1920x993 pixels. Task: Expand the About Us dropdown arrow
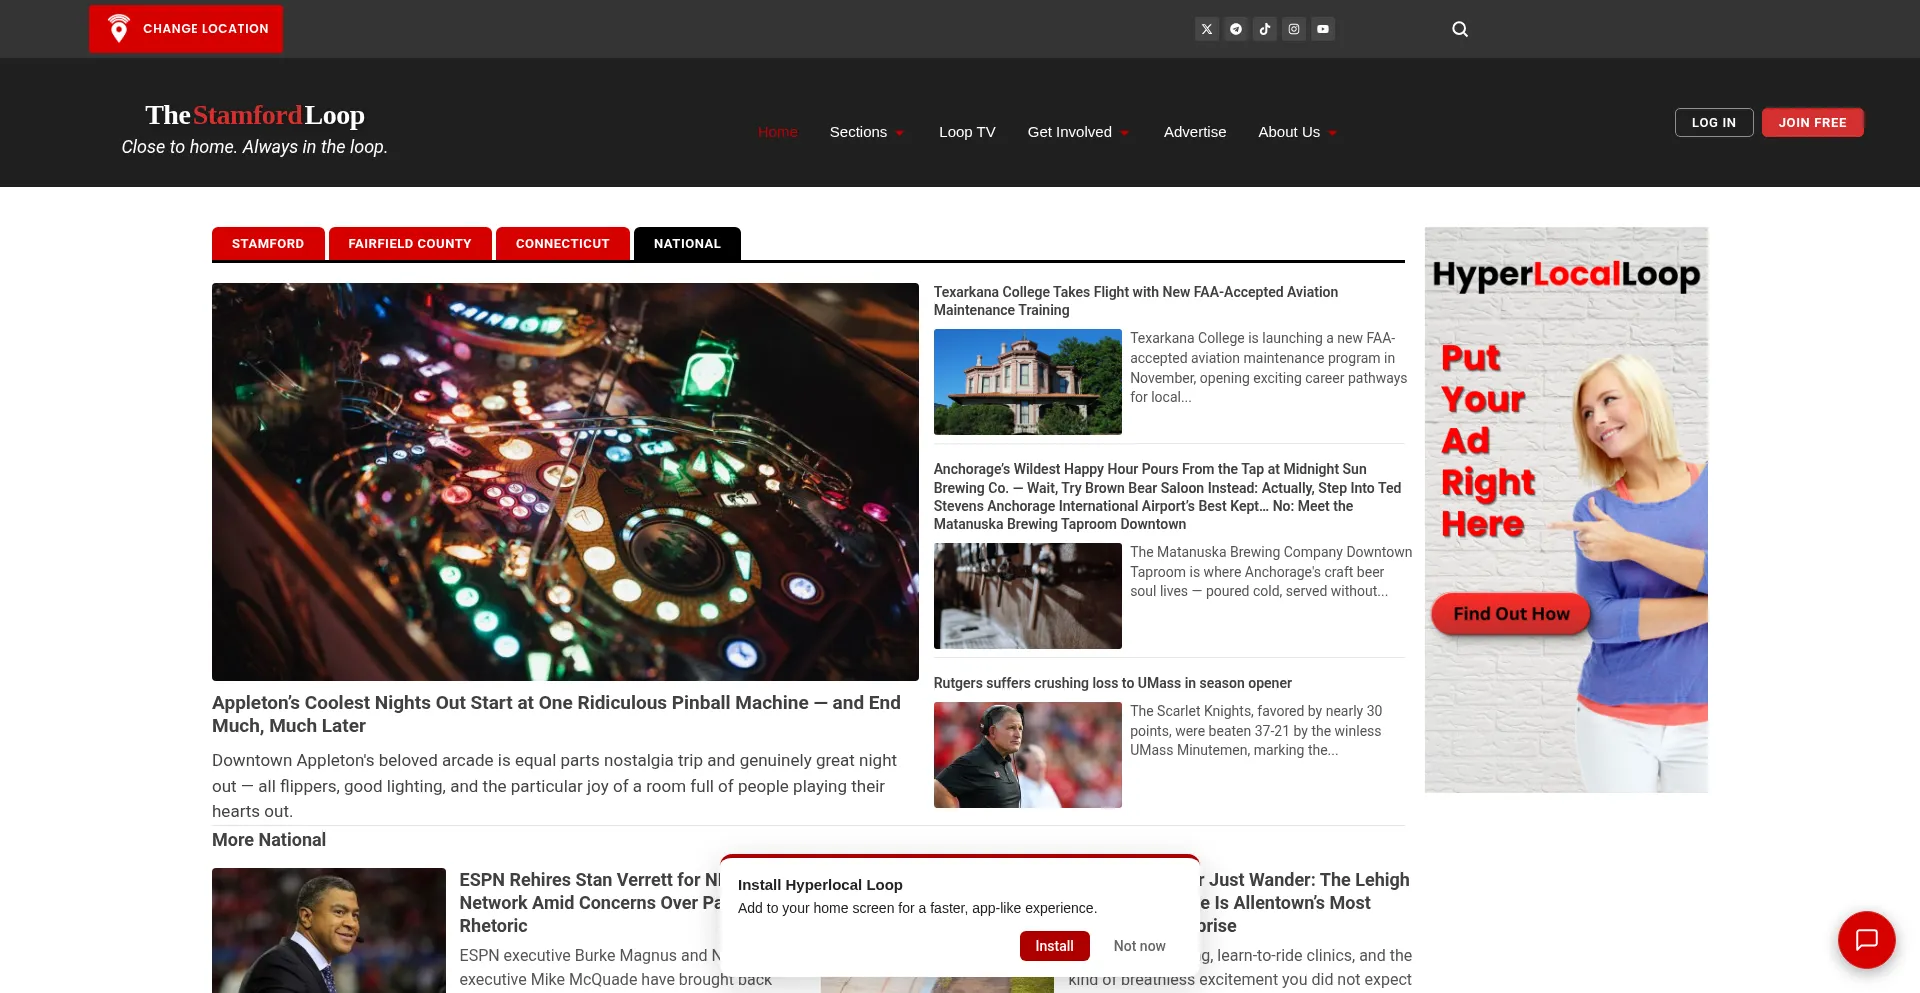1332,133
